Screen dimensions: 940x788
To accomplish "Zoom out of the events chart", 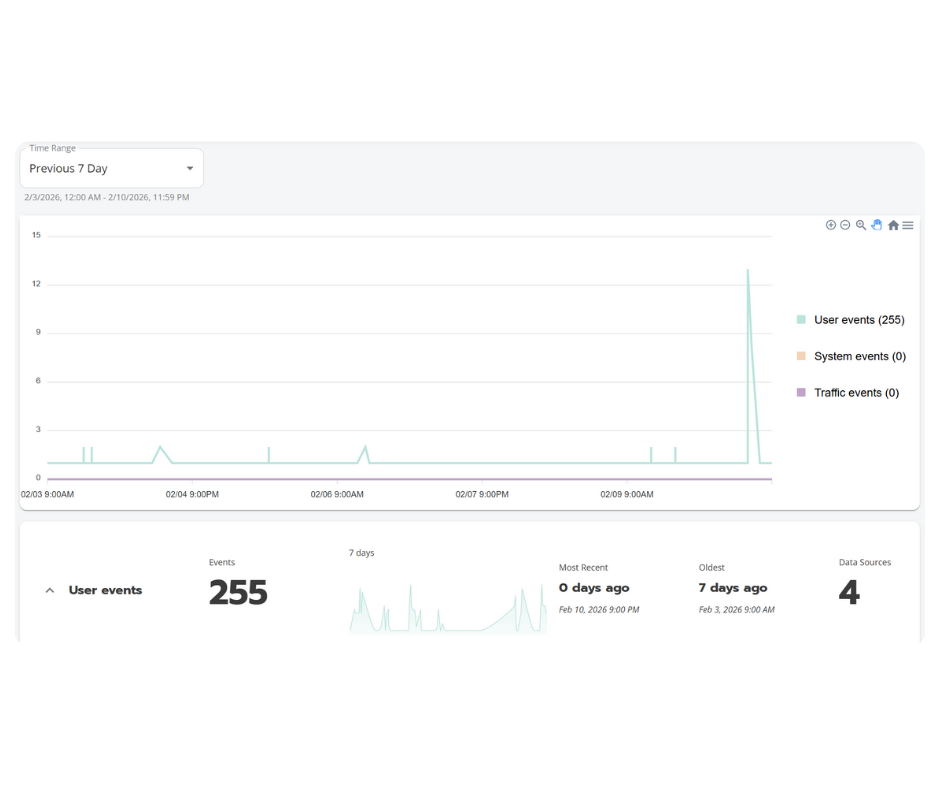I will click(x=845, y=225).
